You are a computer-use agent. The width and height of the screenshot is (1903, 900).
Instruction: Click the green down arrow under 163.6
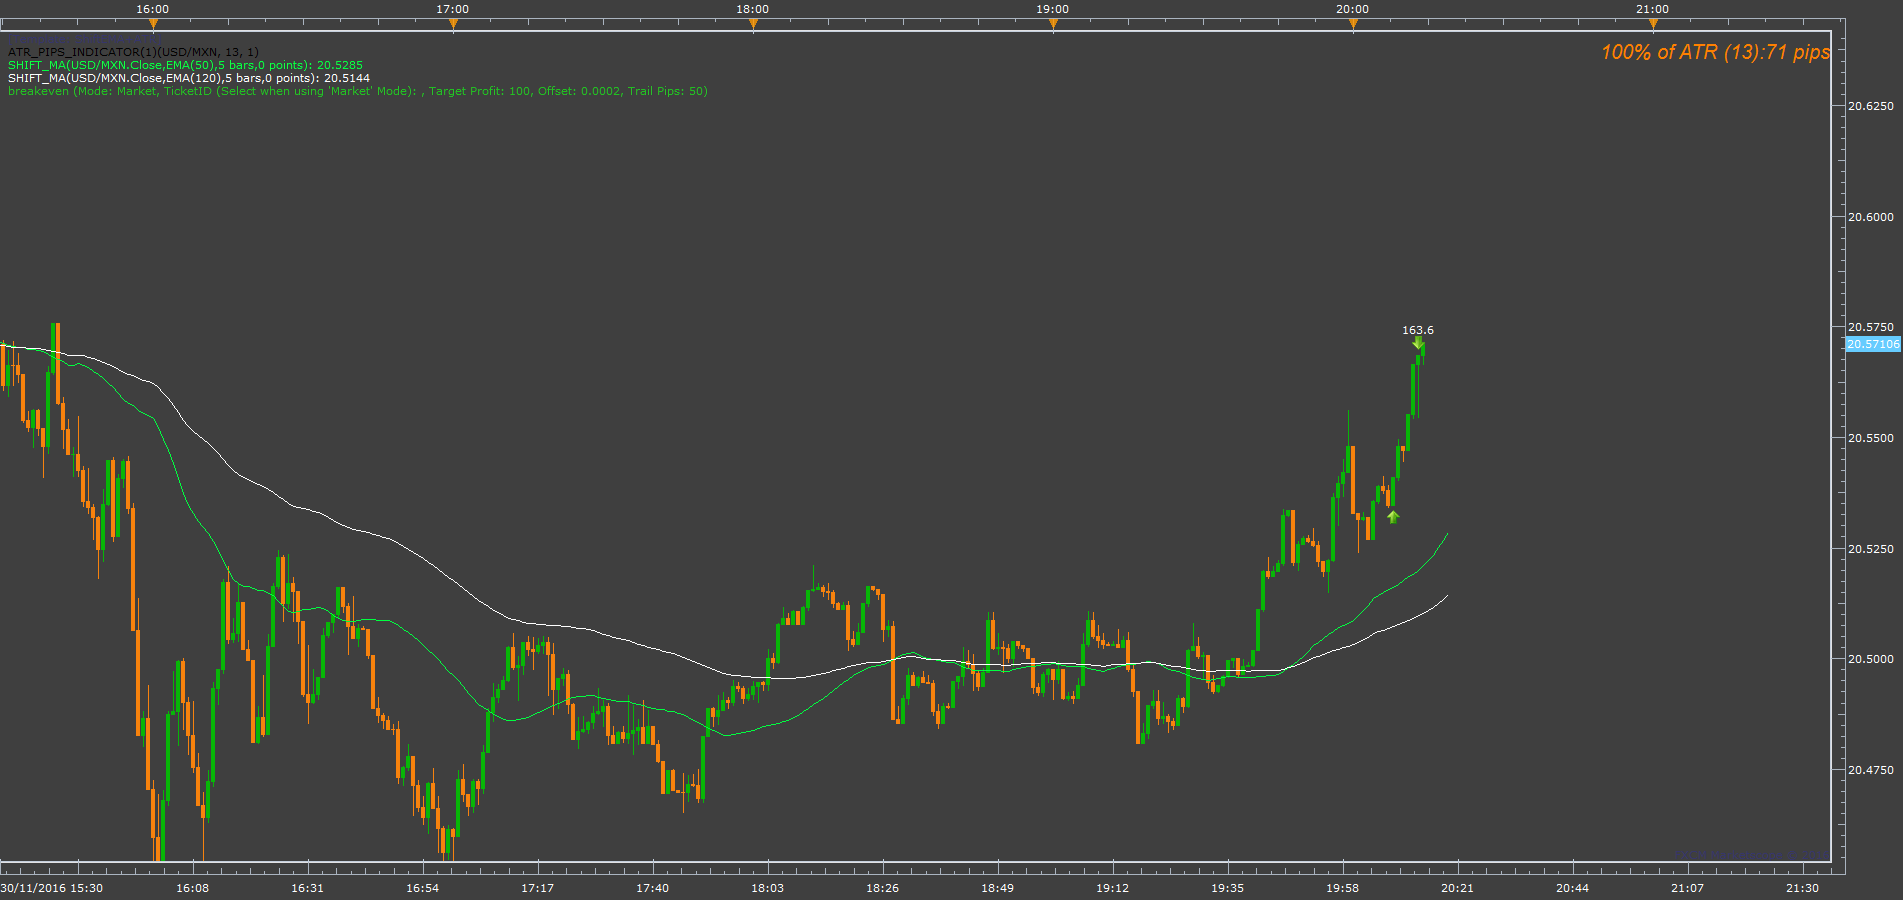point(1418,343)
